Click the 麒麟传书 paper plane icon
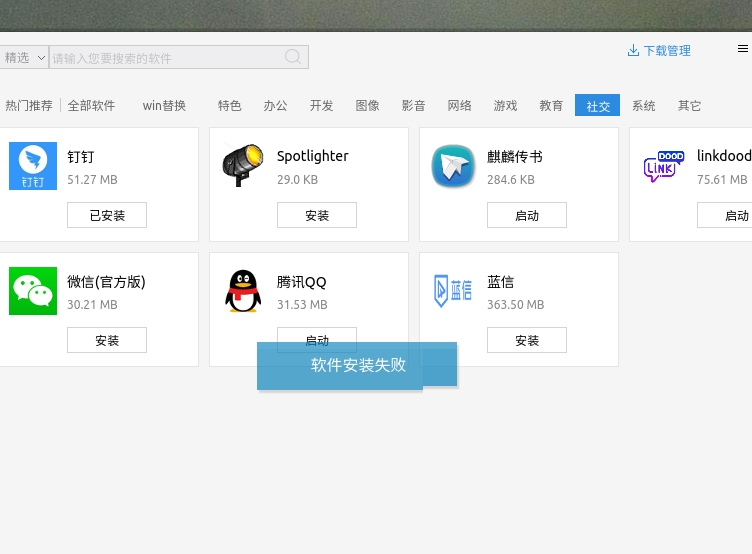Viewport: 752px width, 554px height. pyautogui.click(x=453, y=166)
